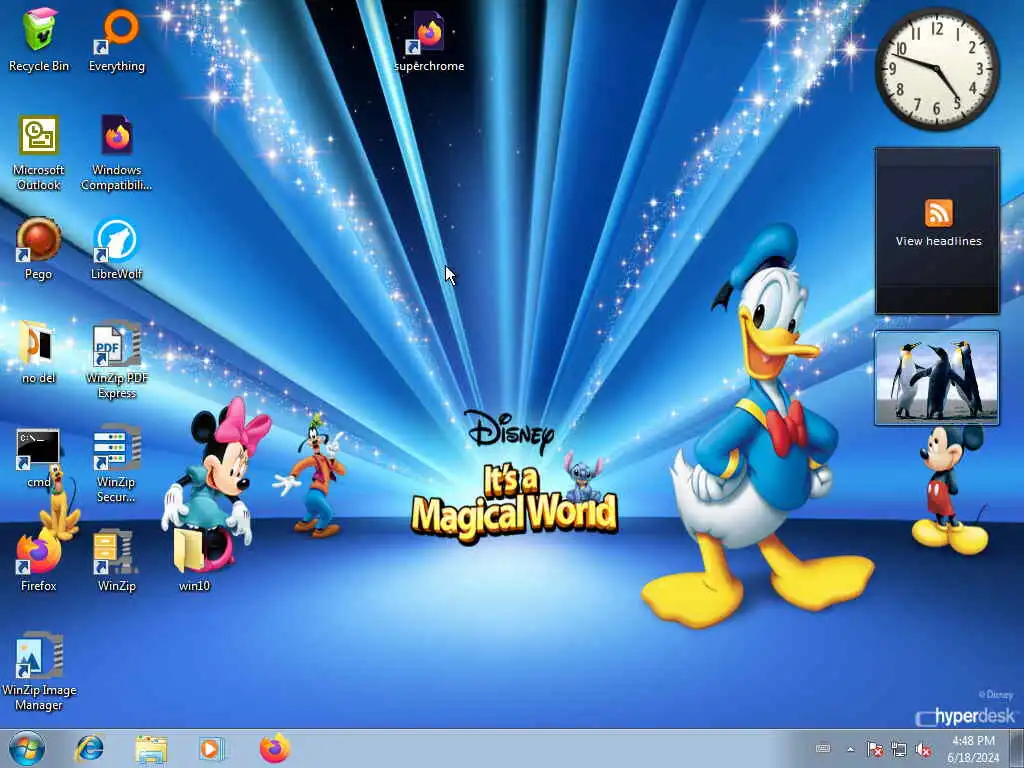This screenshot has height=768, width=1024.
Task: Launch Firefox from the taskbar
Action: pyautogui.click(x=274, y=748)
